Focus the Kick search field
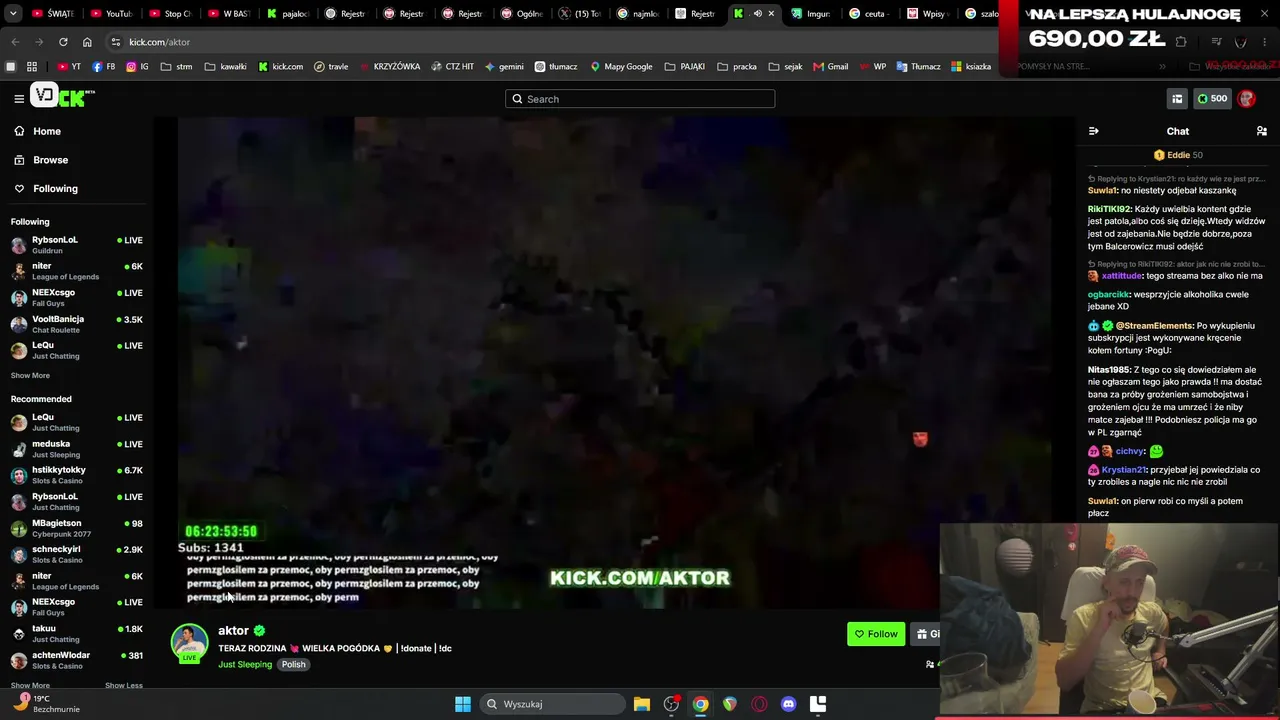The height and width of the screenshot is (720, 1280). (x=640, y=99)
